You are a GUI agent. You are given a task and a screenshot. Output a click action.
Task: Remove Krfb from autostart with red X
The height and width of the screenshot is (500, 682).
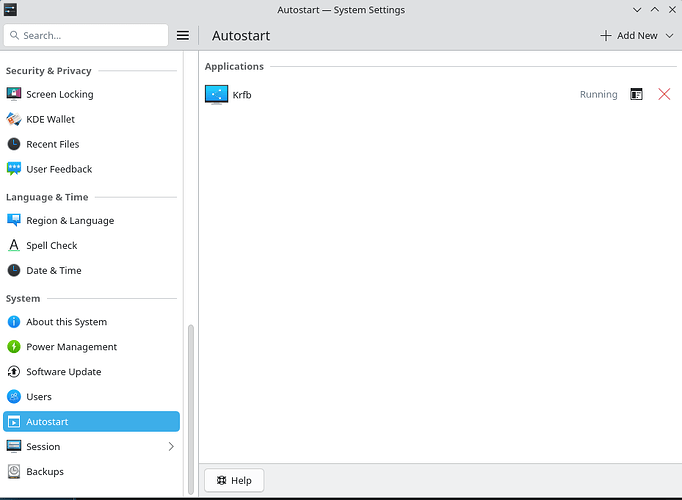click(664, 95)
